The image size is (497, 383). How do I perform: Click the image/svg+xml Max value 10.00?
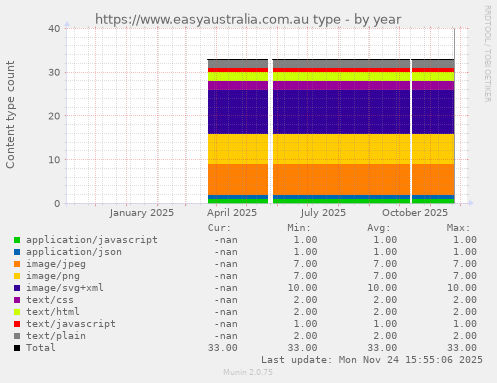tap(462, 288)
